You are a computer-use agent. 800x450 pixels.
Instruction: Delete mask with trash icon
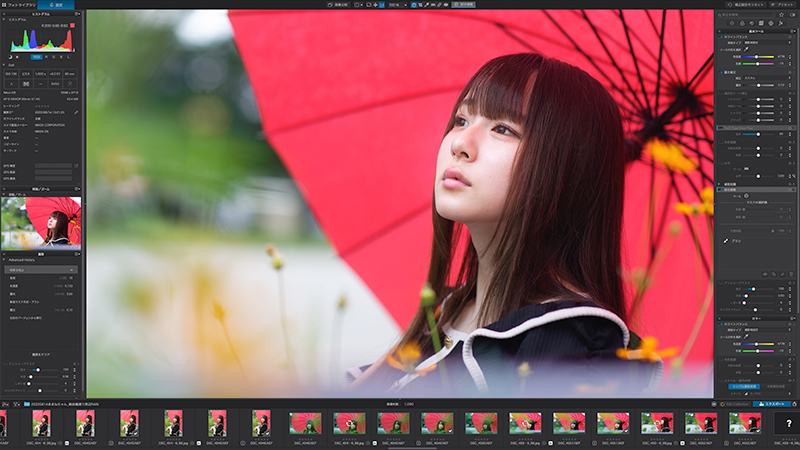(791, 274)
